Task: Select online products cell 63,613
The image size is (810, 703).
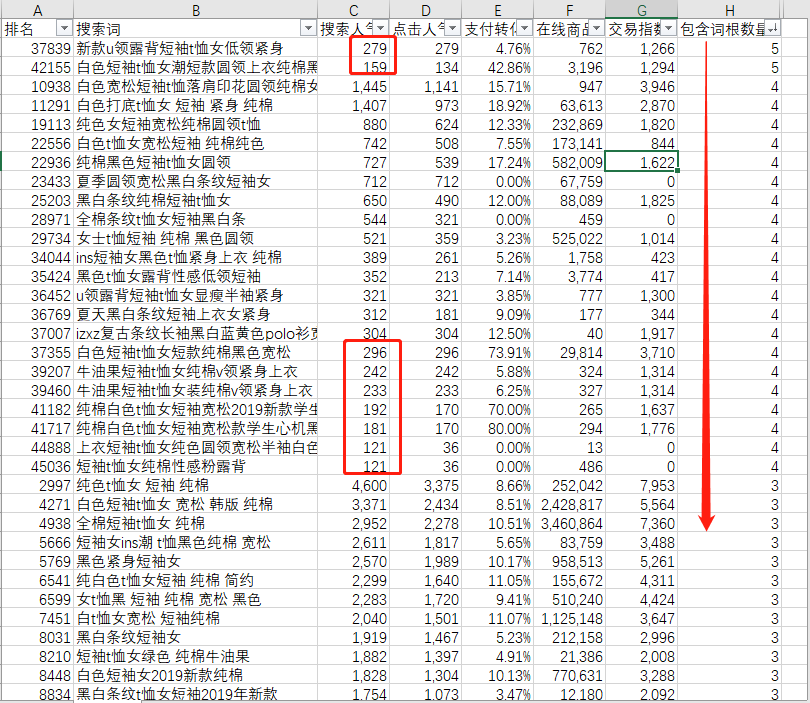Action: click(x=569, y=105)
